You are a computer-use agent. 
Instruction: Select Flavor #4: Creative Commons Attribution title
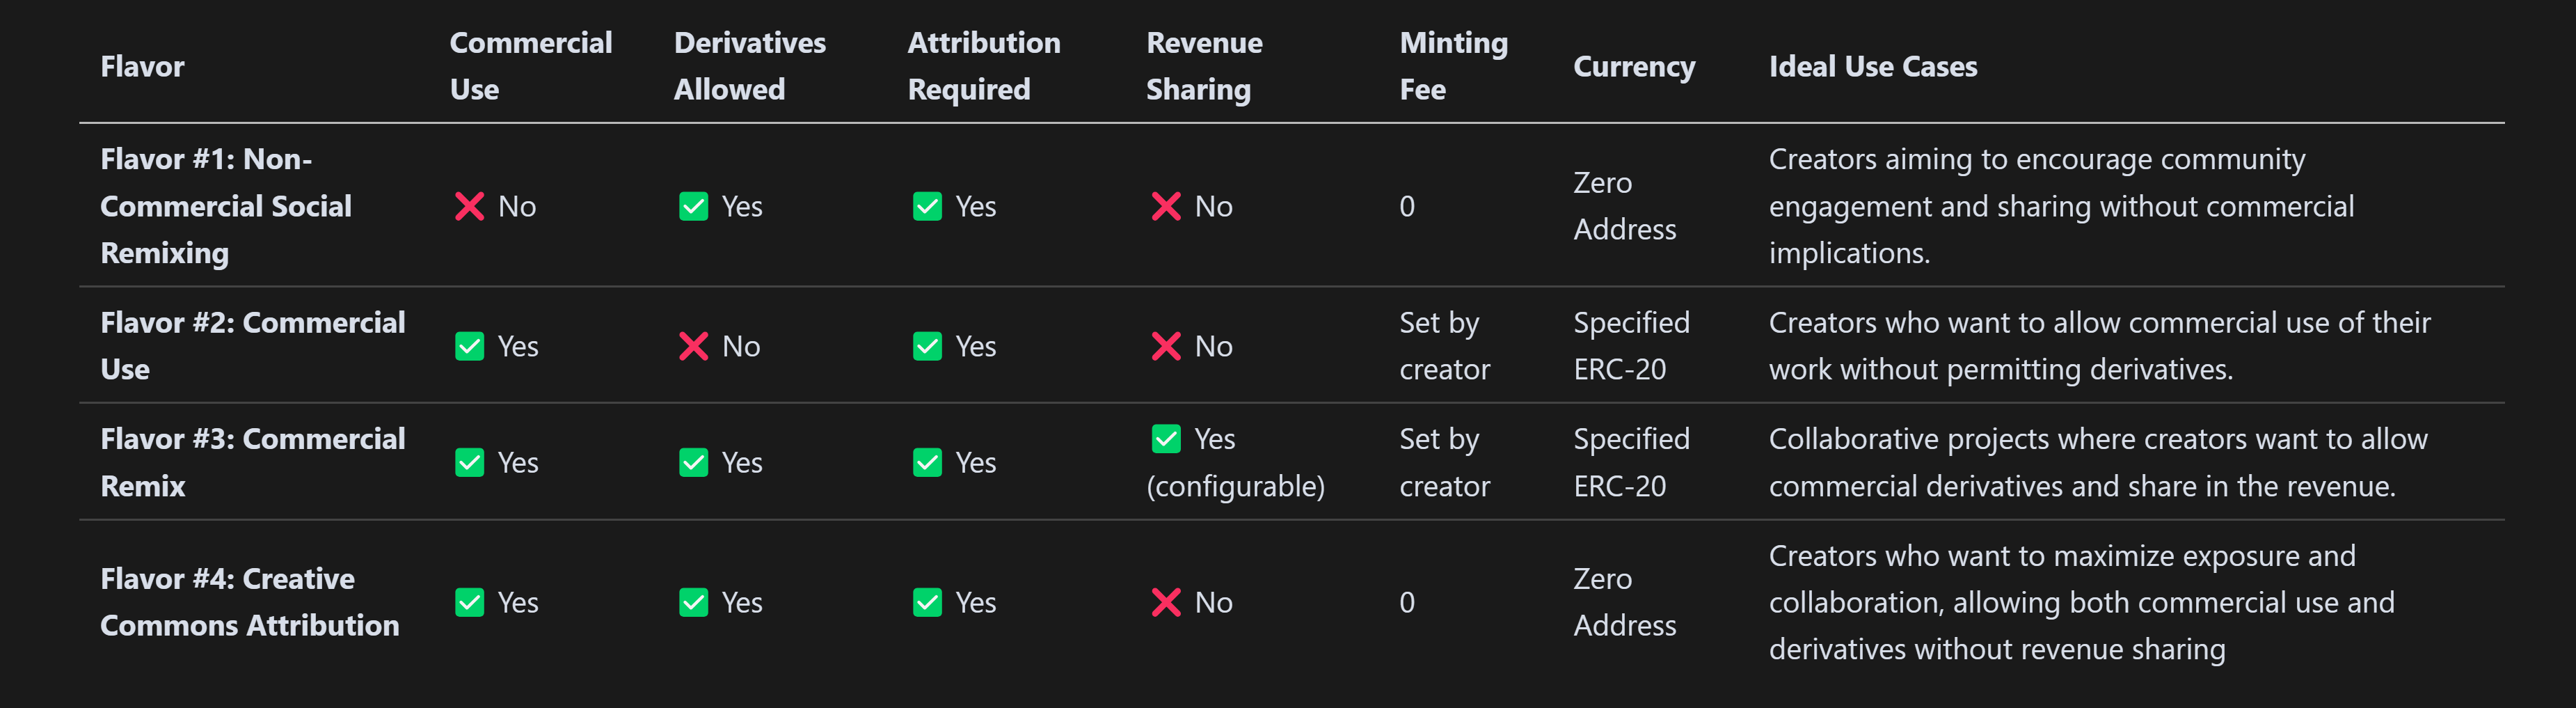[x=250, y=602]
